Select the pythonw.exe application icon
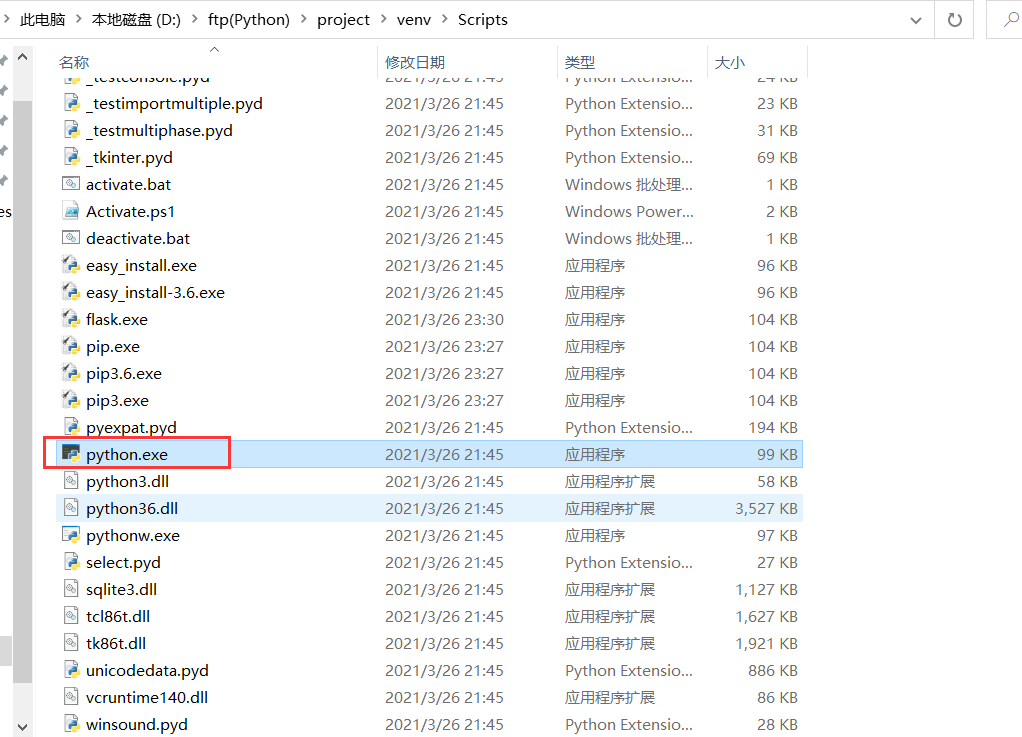This screenshot has height=737, width=1022. coord(71,535)
